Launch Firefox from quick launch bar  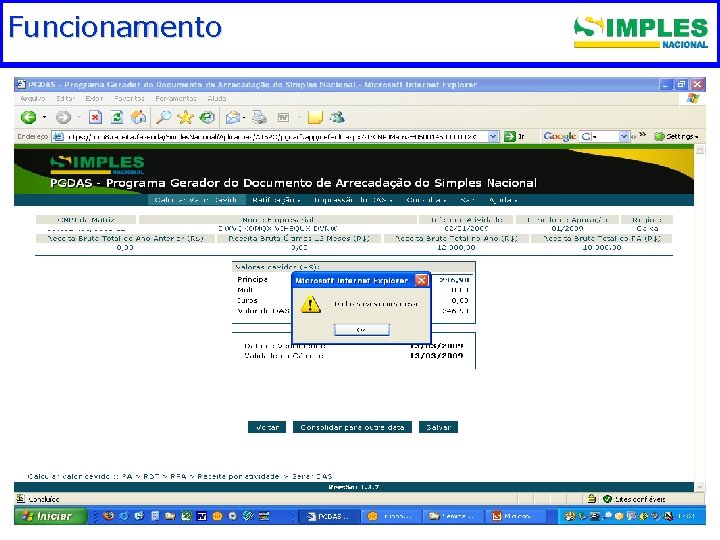click(x=108, y=516)
